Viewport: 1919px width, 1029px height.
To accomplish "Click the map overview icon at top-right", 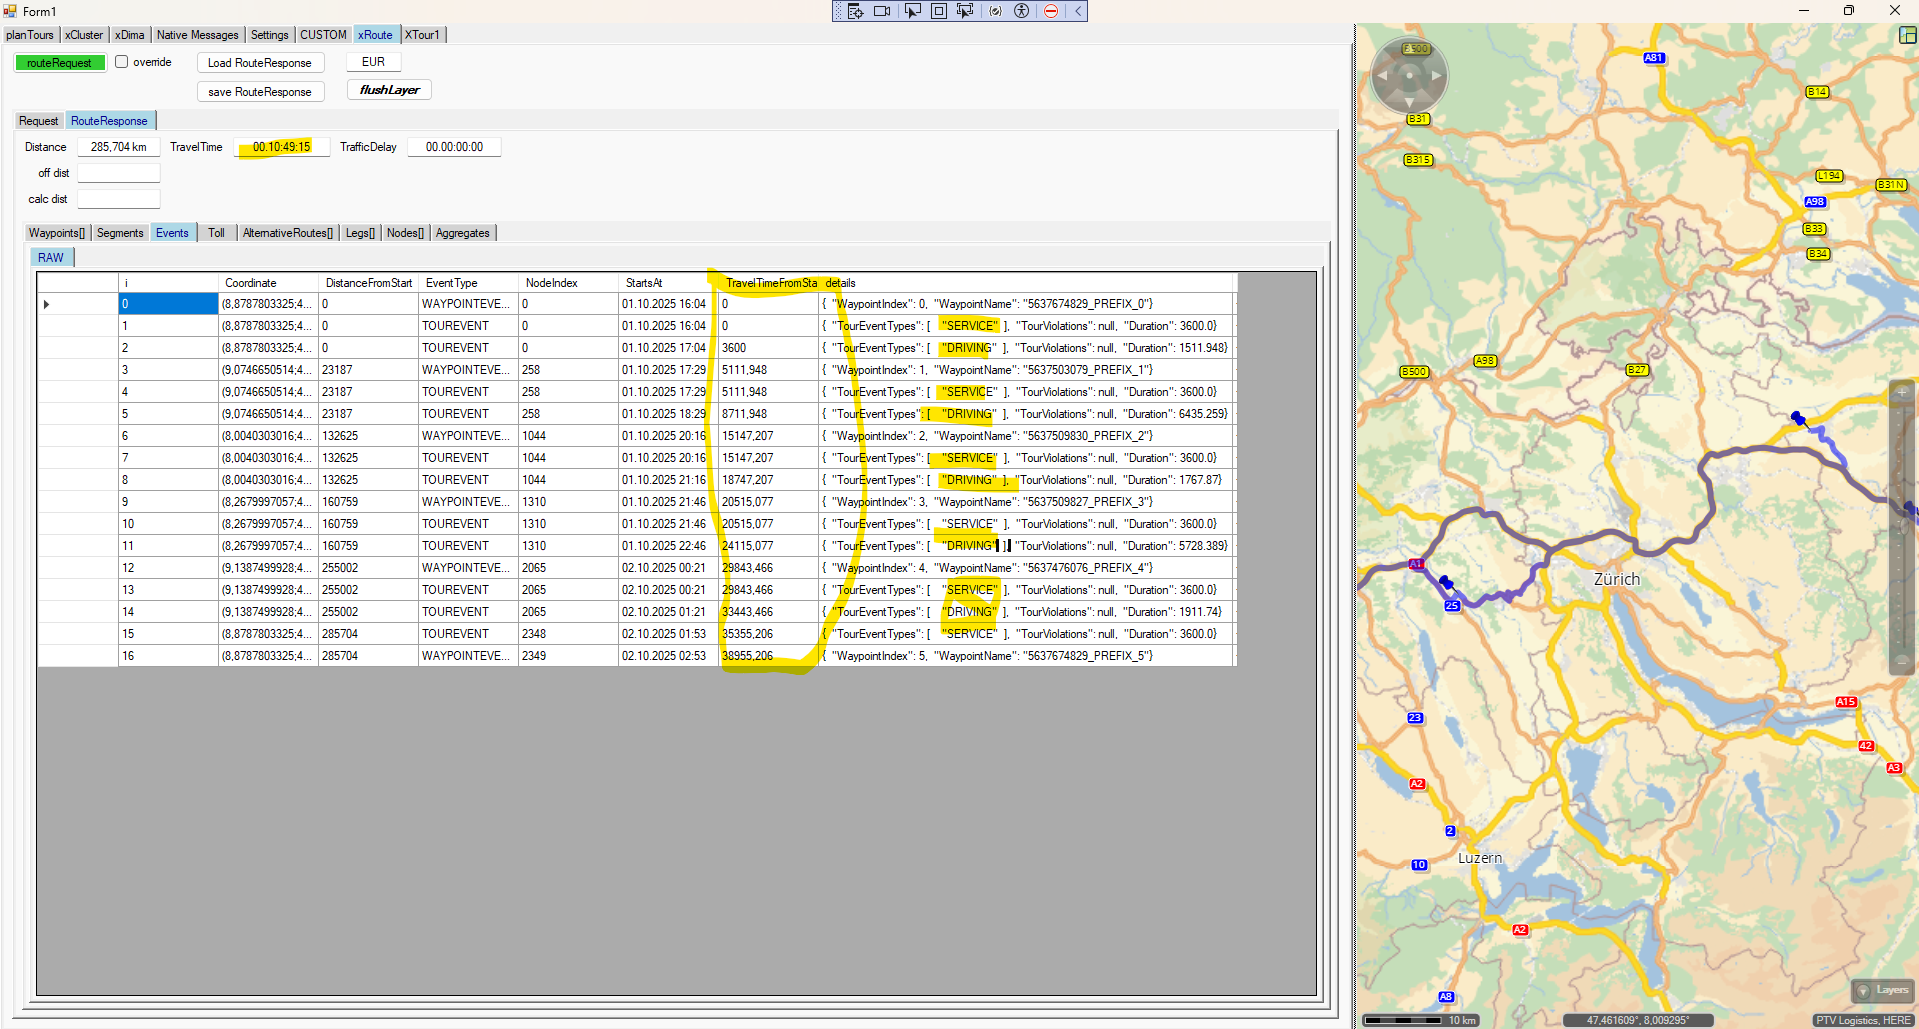I will click(x=1907, y=35).
